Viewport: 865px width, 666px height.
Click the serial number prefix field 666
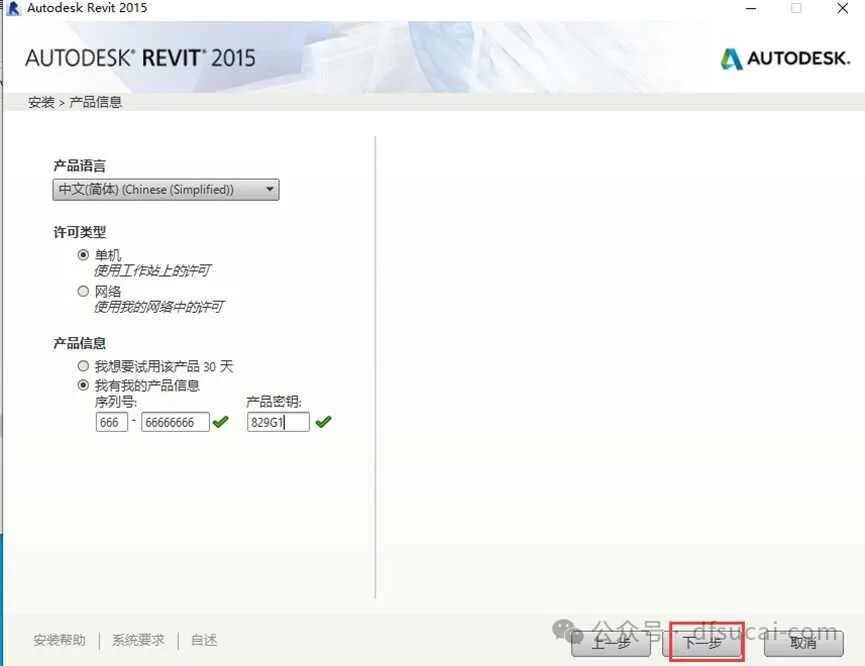[112, 422]
